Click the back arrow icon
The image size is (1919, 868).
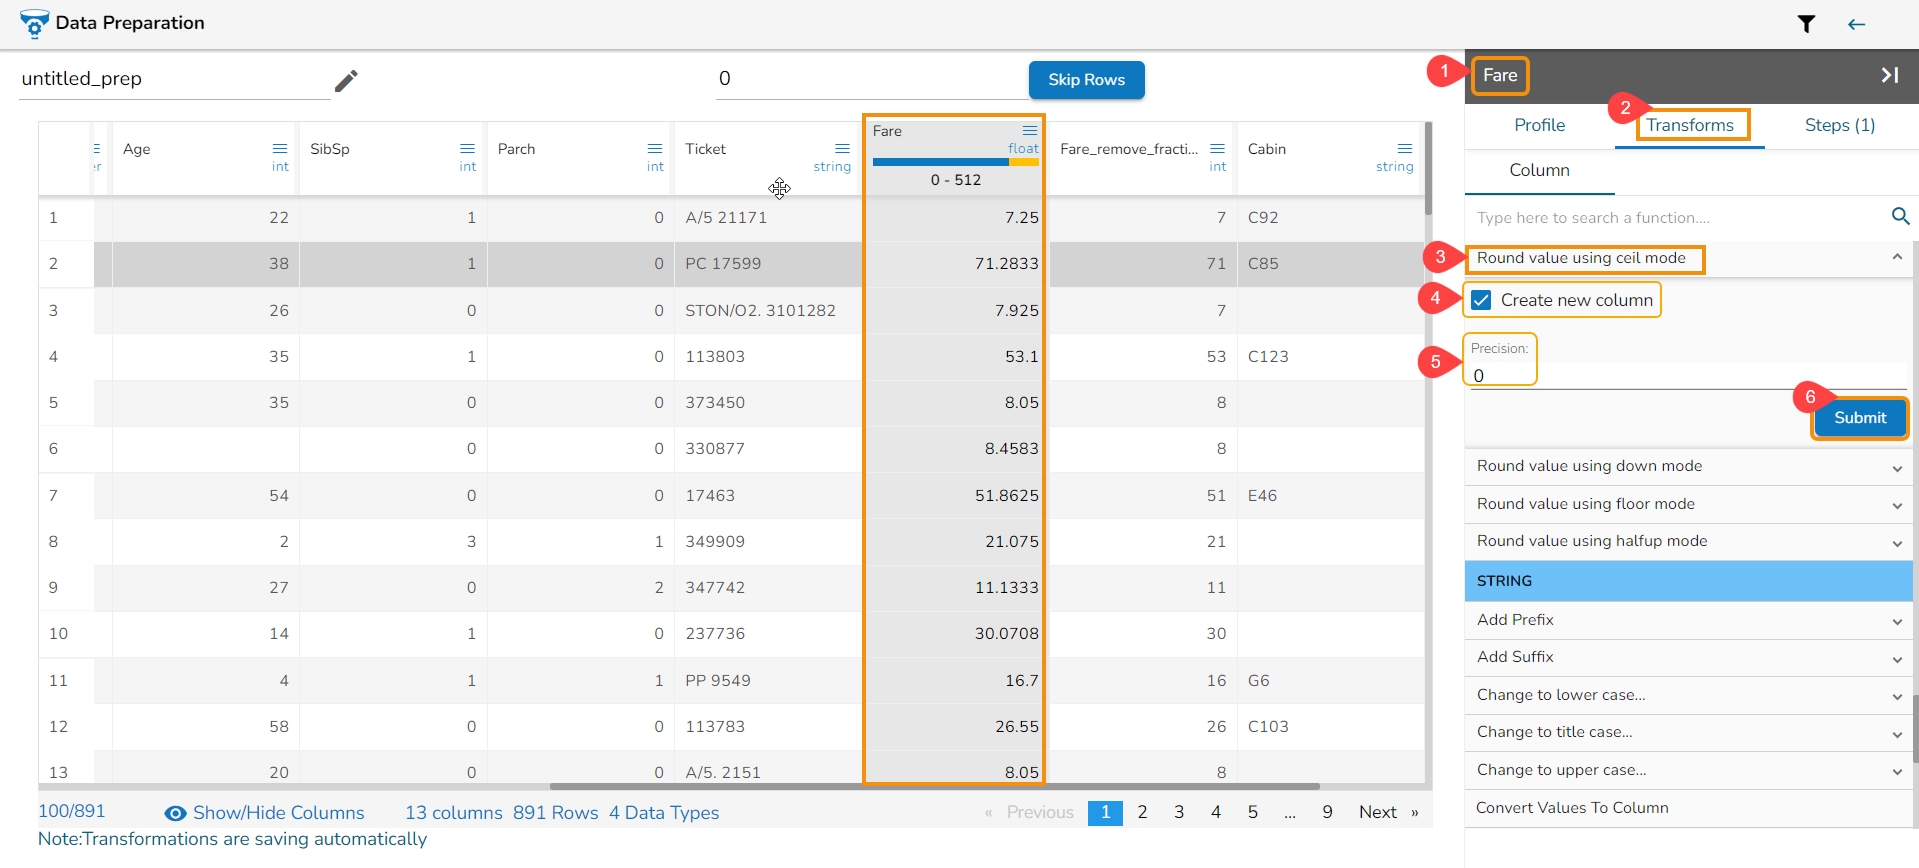click(1856, 24)
